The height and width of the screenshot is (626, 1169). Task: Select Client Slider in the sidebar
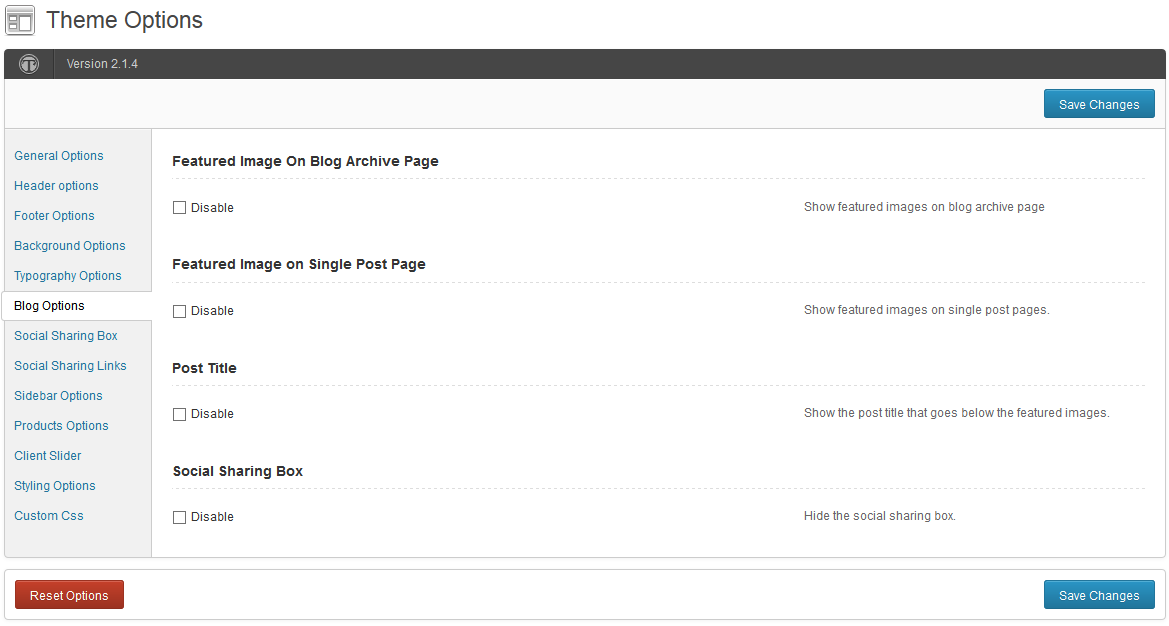point(48,455)
